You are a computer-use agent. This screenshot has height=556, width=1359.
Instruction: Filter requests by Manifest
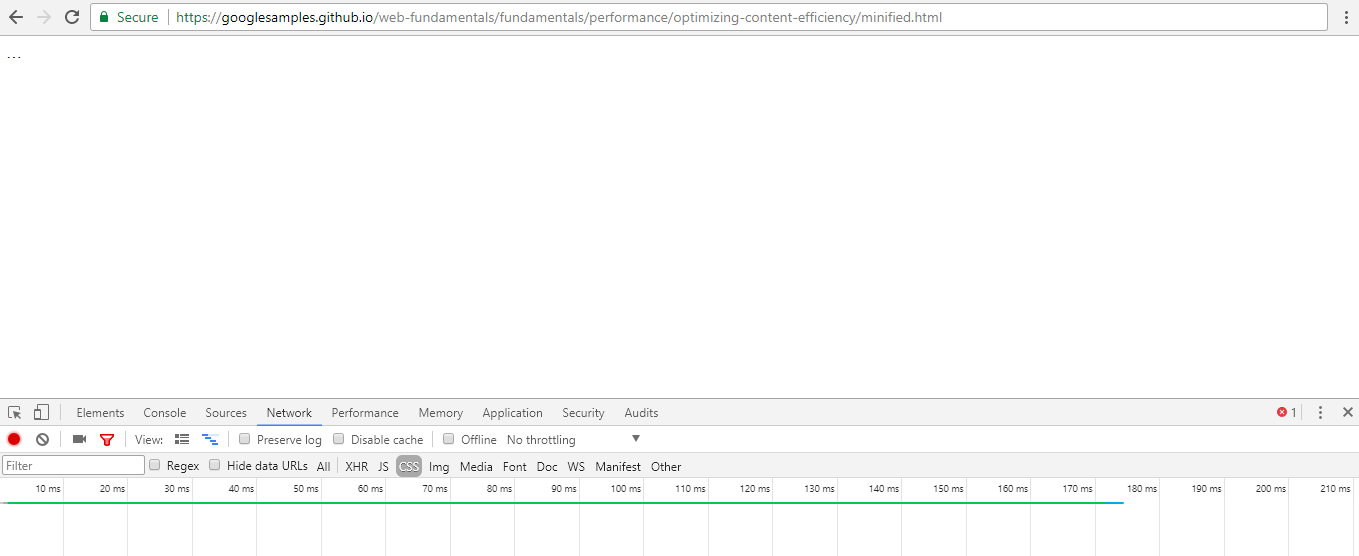(618, 466)
